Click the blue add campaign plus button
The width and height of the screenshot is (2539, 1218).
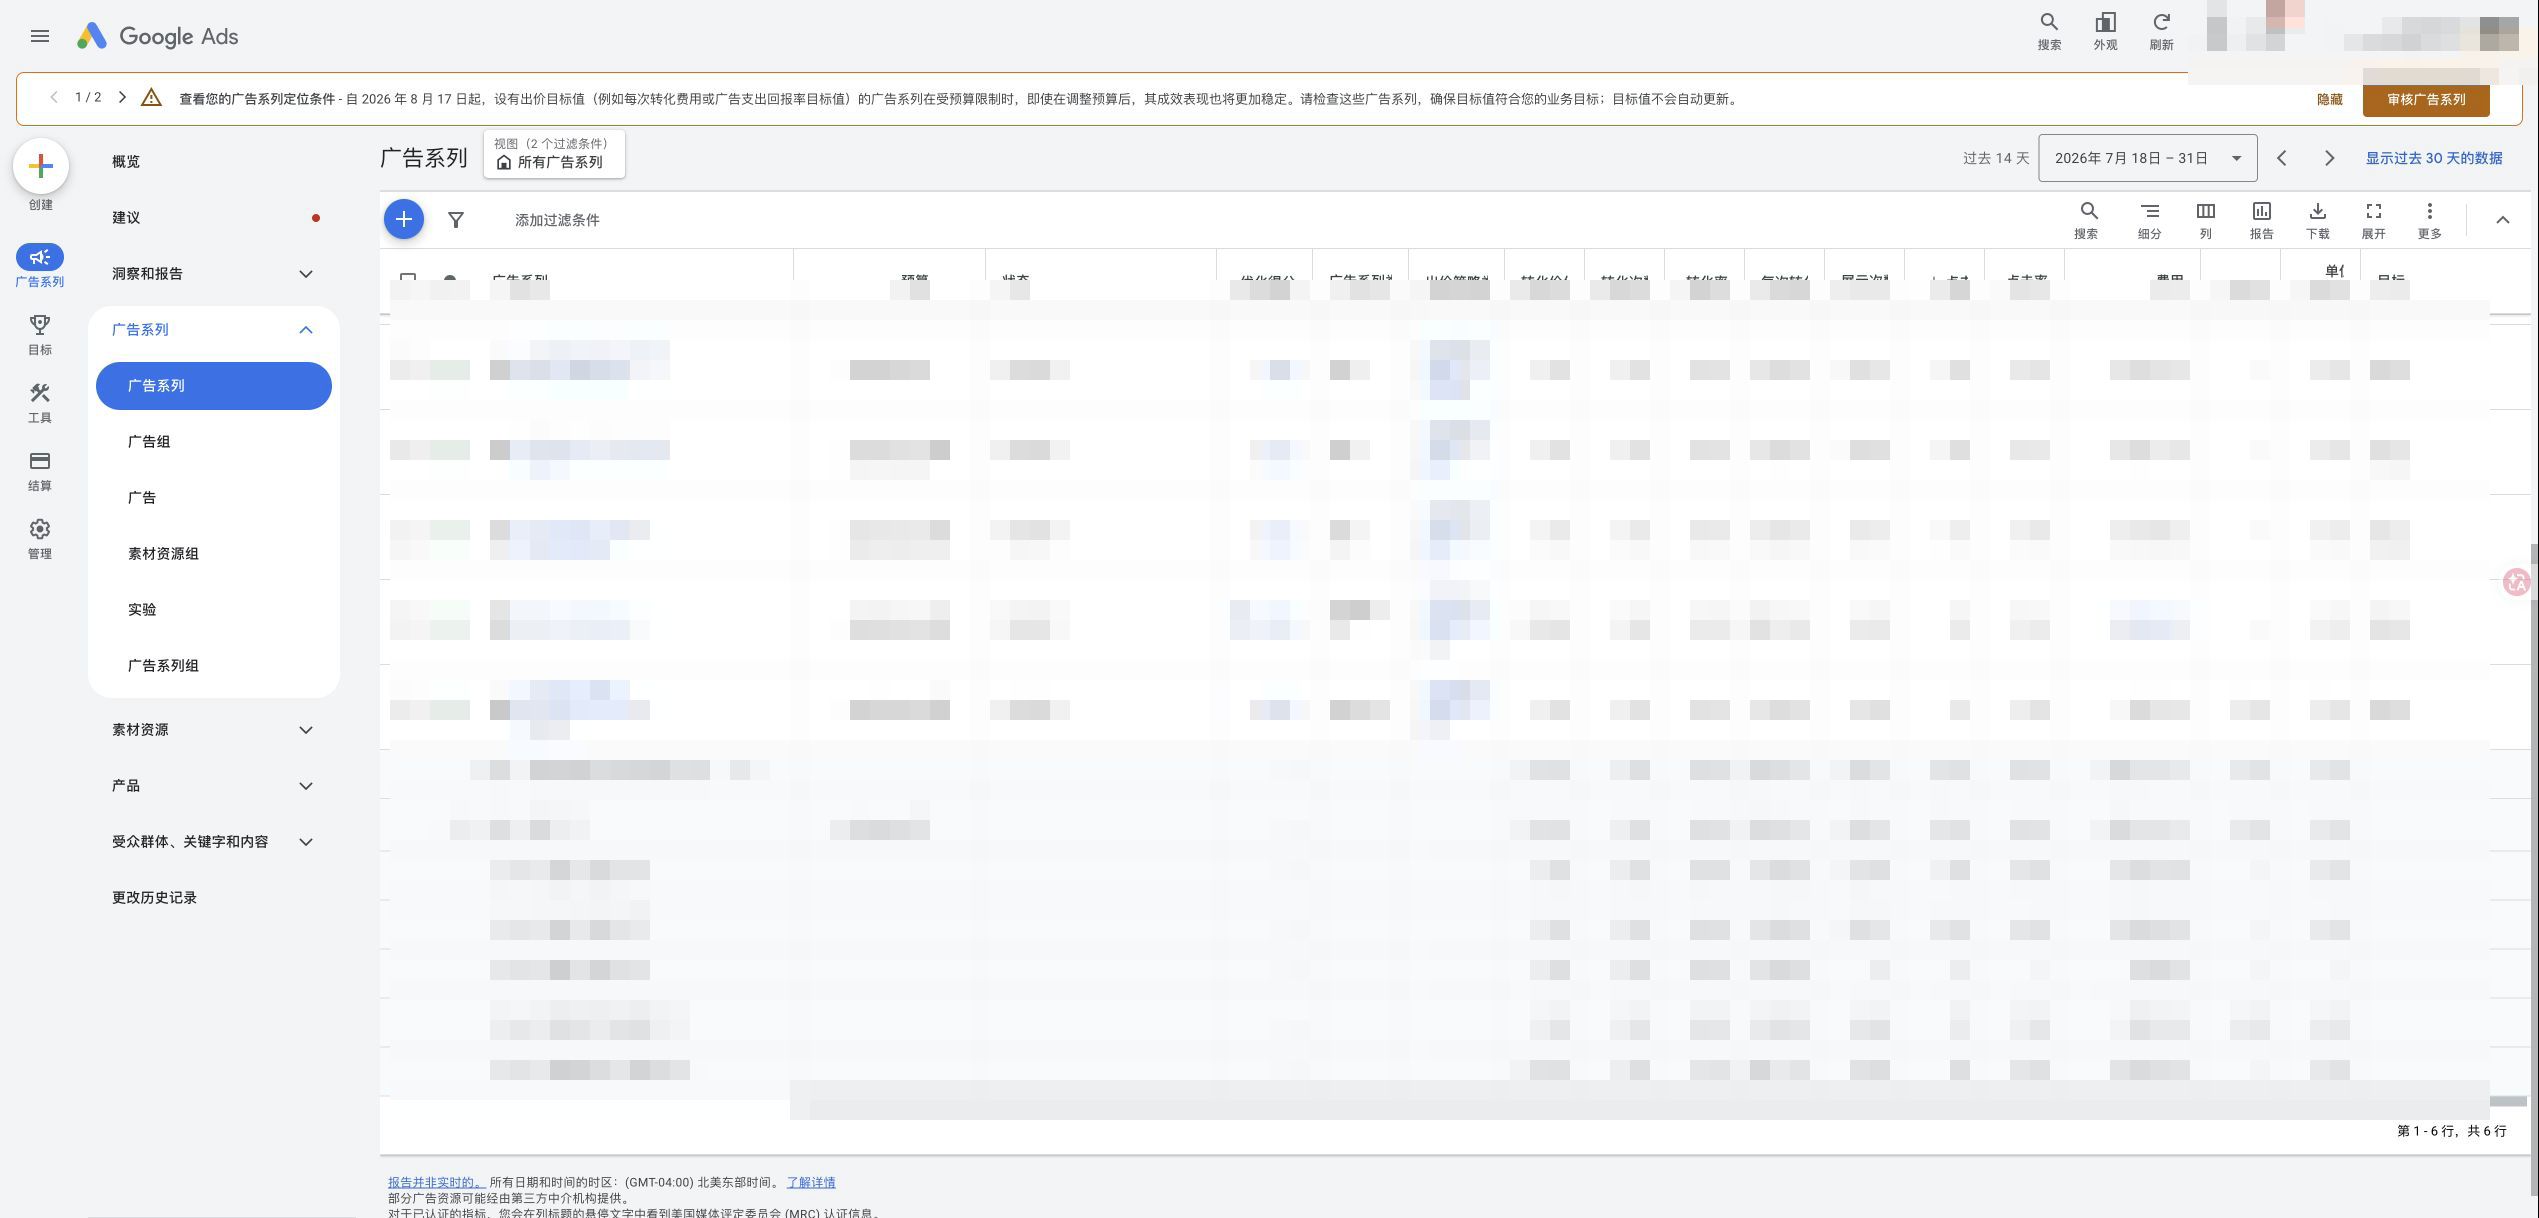click(x=404, y=219)
